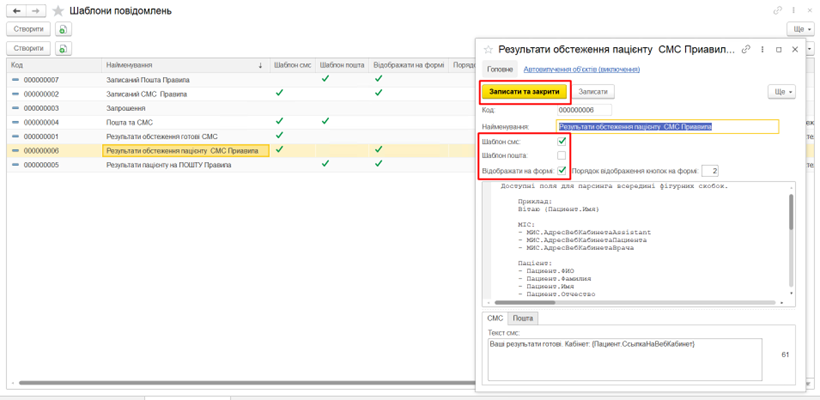The height and width of the screenshot is (400, 820).
Task: Add the dialog form to favorites
Action: tap(487, 49)
